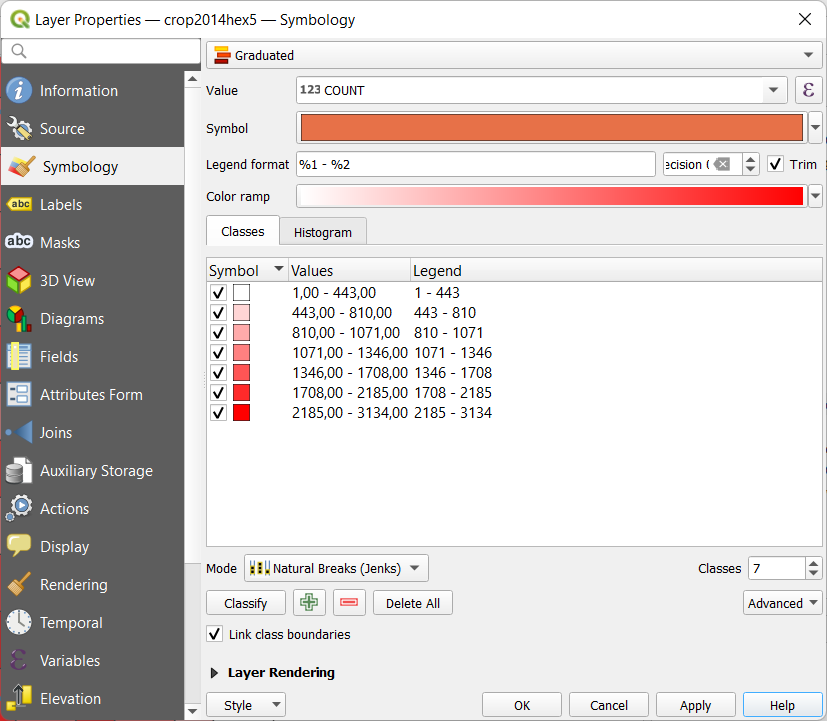Open the Graduated renderer type dropdown

coord(514,56)
